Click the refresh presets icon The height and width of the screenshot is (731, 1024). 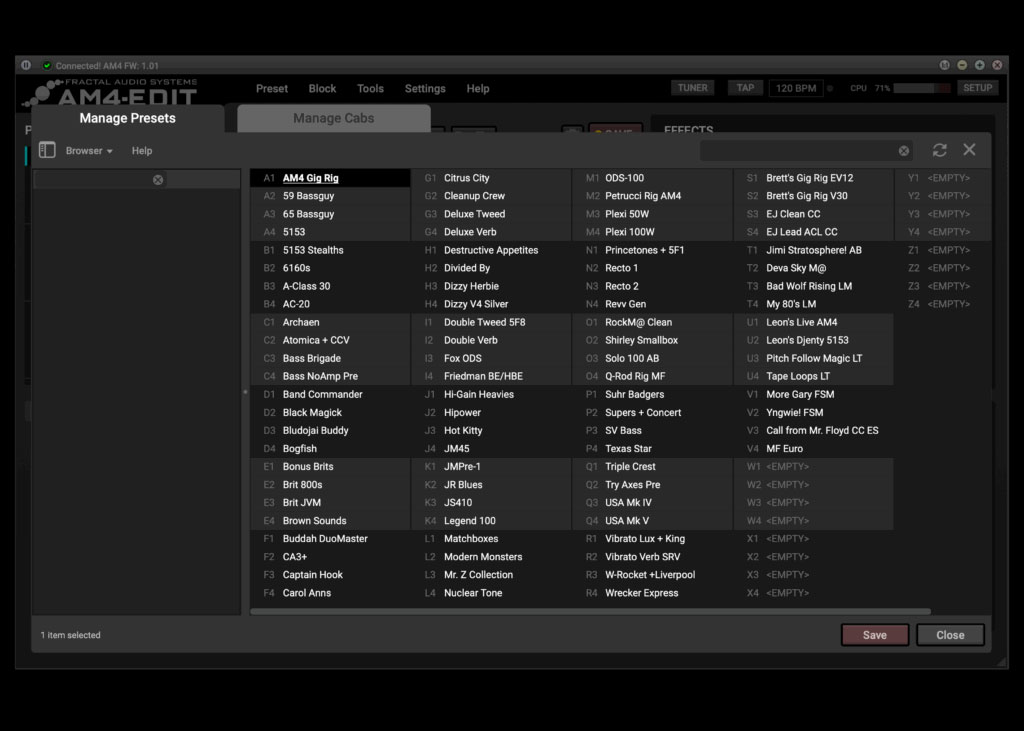coord(939,150)
